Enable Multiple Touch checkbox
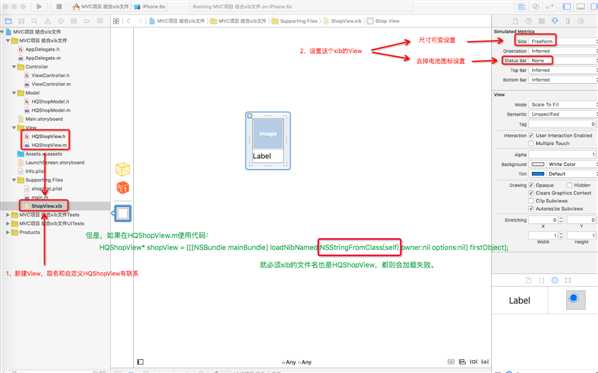This screenshot has height=373, width=598. point(531,143)
